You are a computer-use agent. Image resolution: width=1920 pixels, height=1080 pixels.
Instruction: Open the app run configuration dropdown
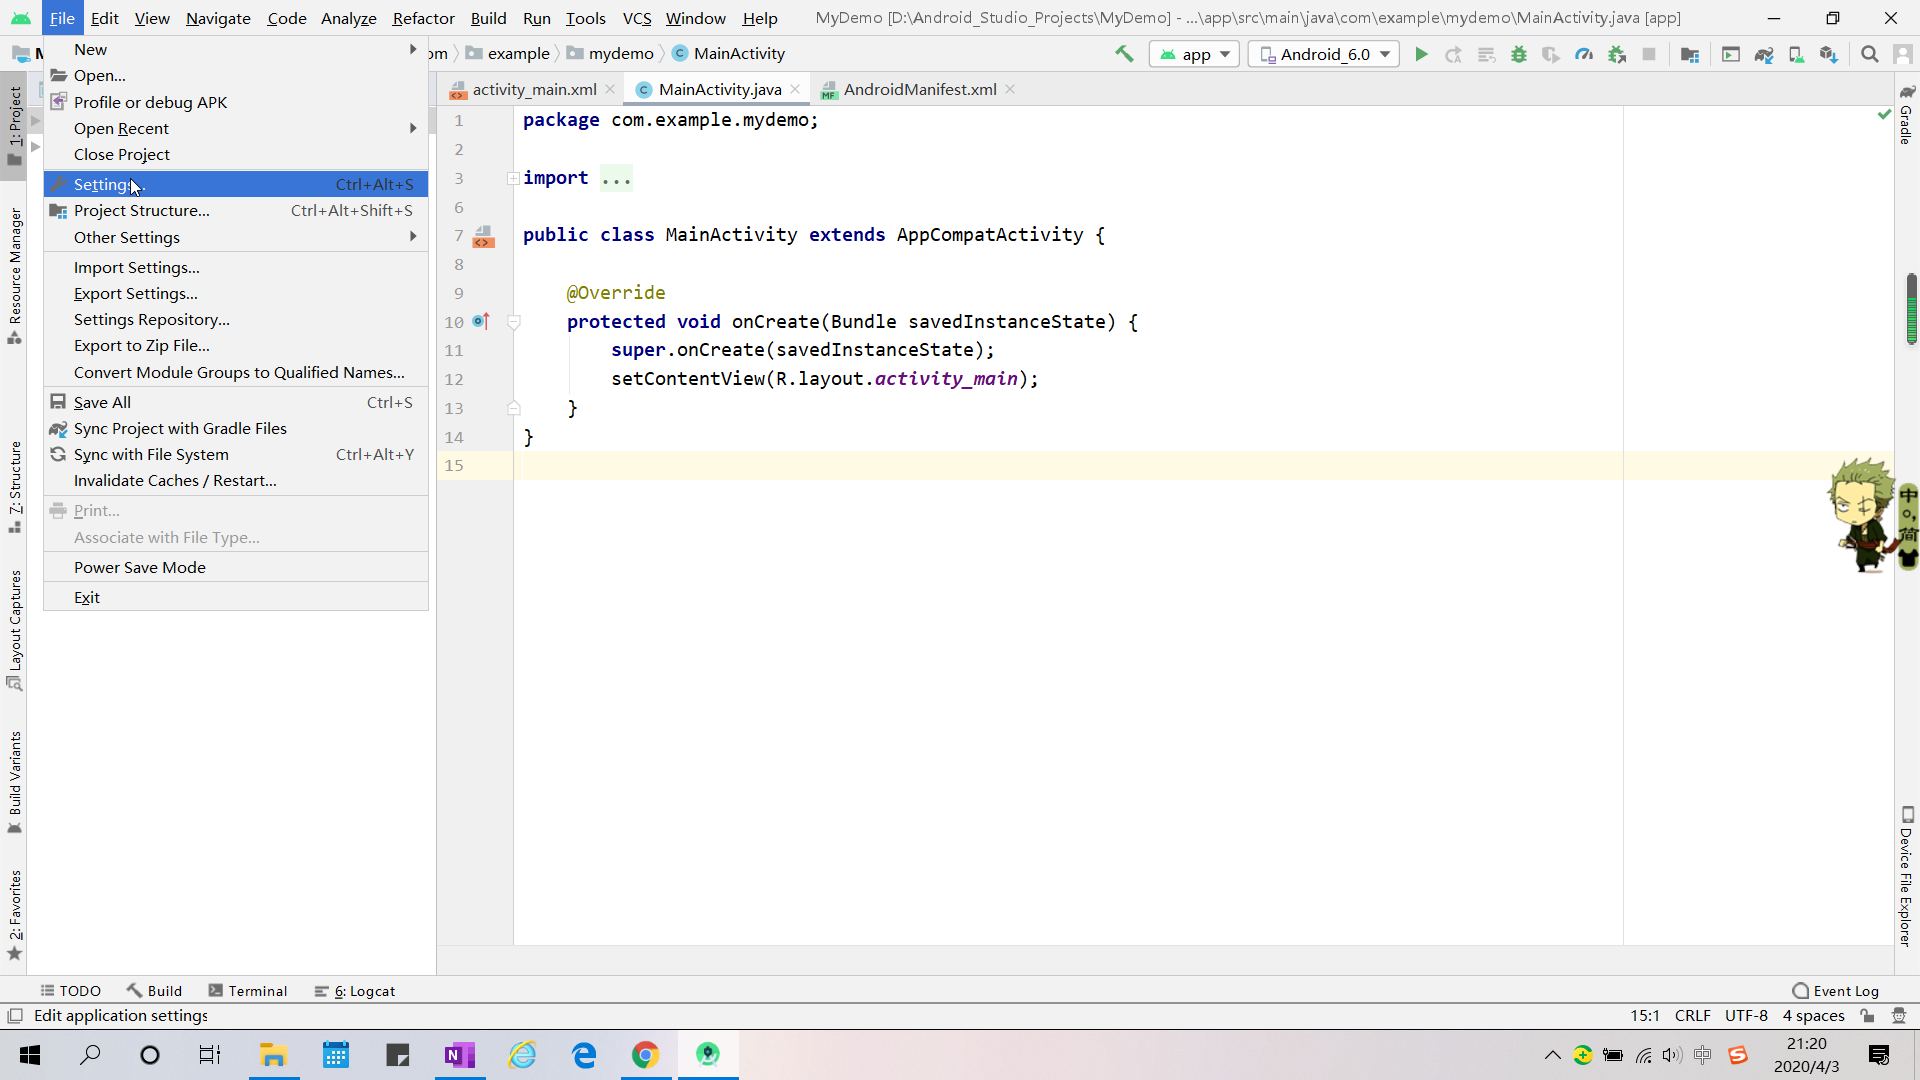(1195, 54)
